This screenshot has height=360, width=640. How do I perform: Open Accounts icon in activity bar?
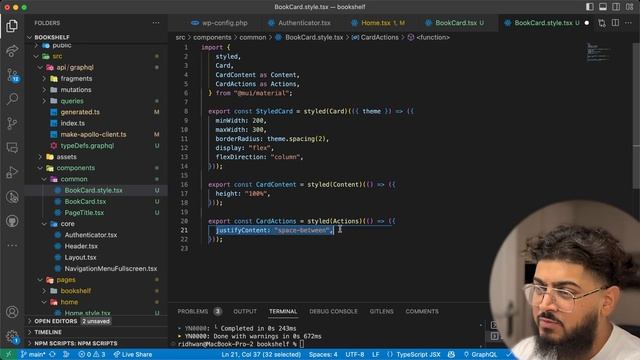(12, 312)
